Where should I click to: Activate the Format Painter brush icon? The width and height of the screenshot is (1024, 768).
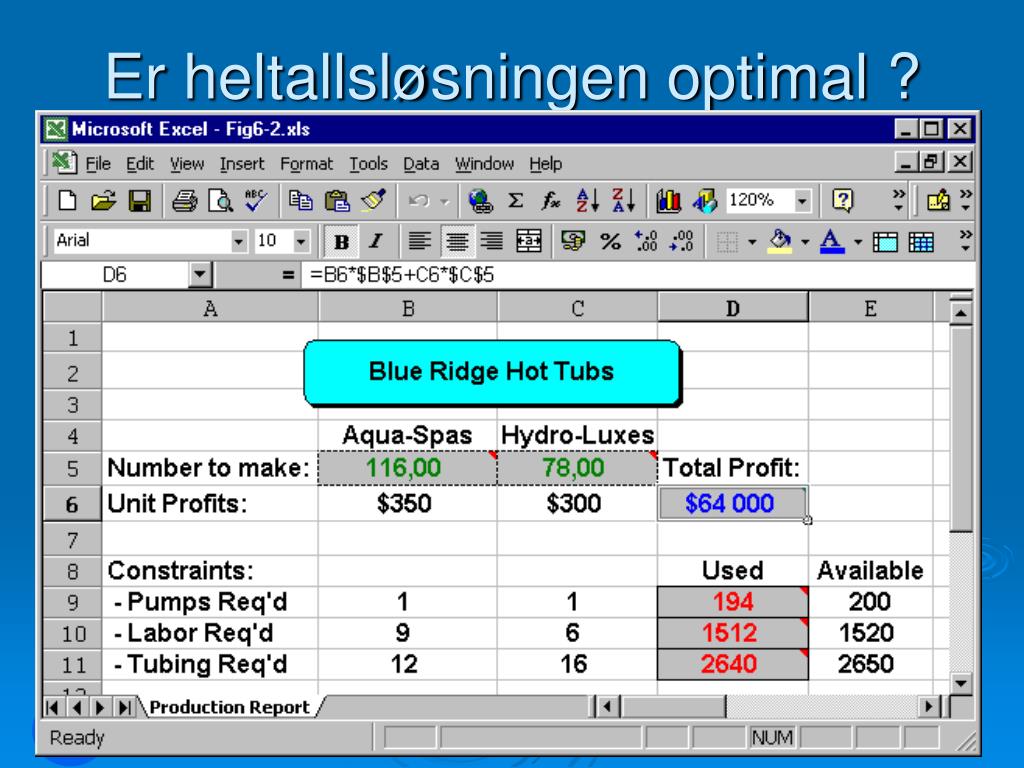point(374,200)
